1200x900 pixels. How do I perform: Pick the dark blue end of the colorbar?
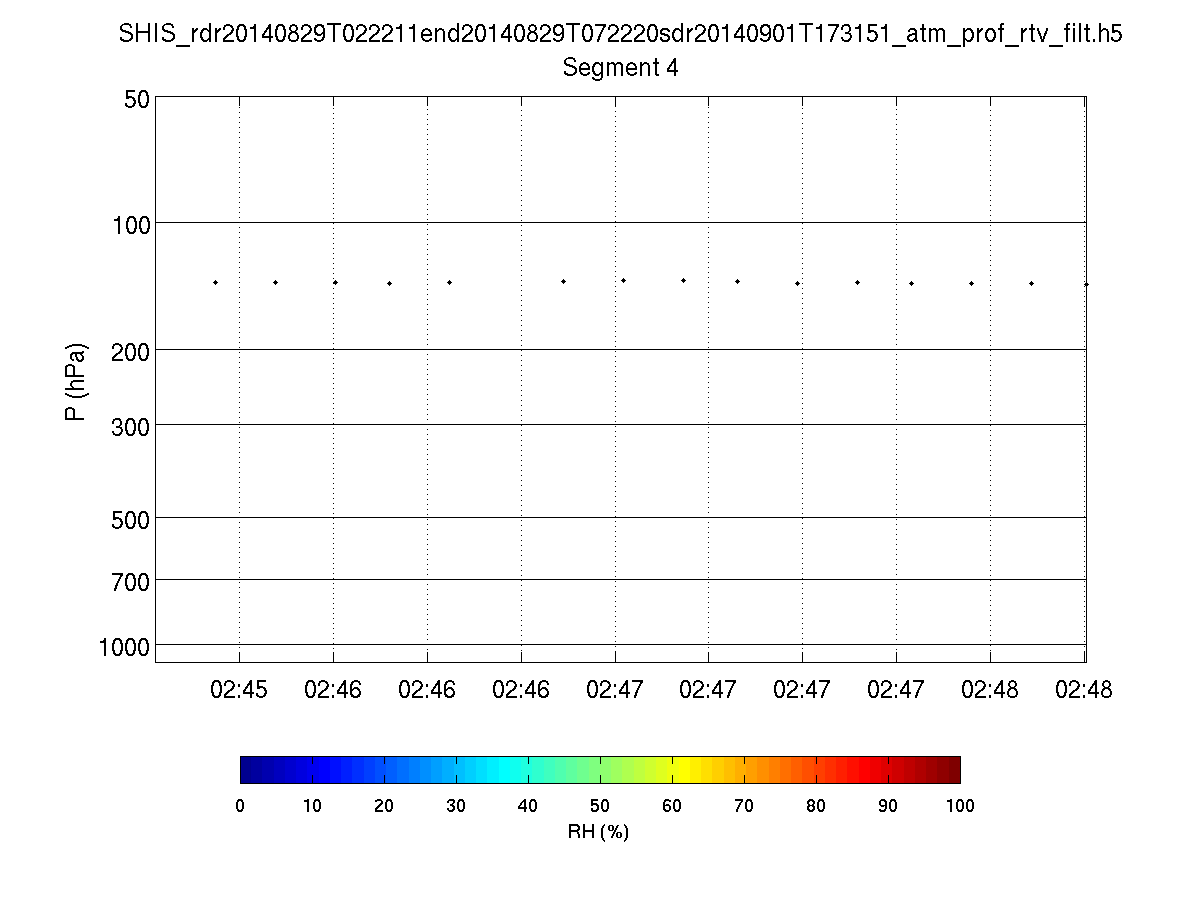click(x=248, y=769)
